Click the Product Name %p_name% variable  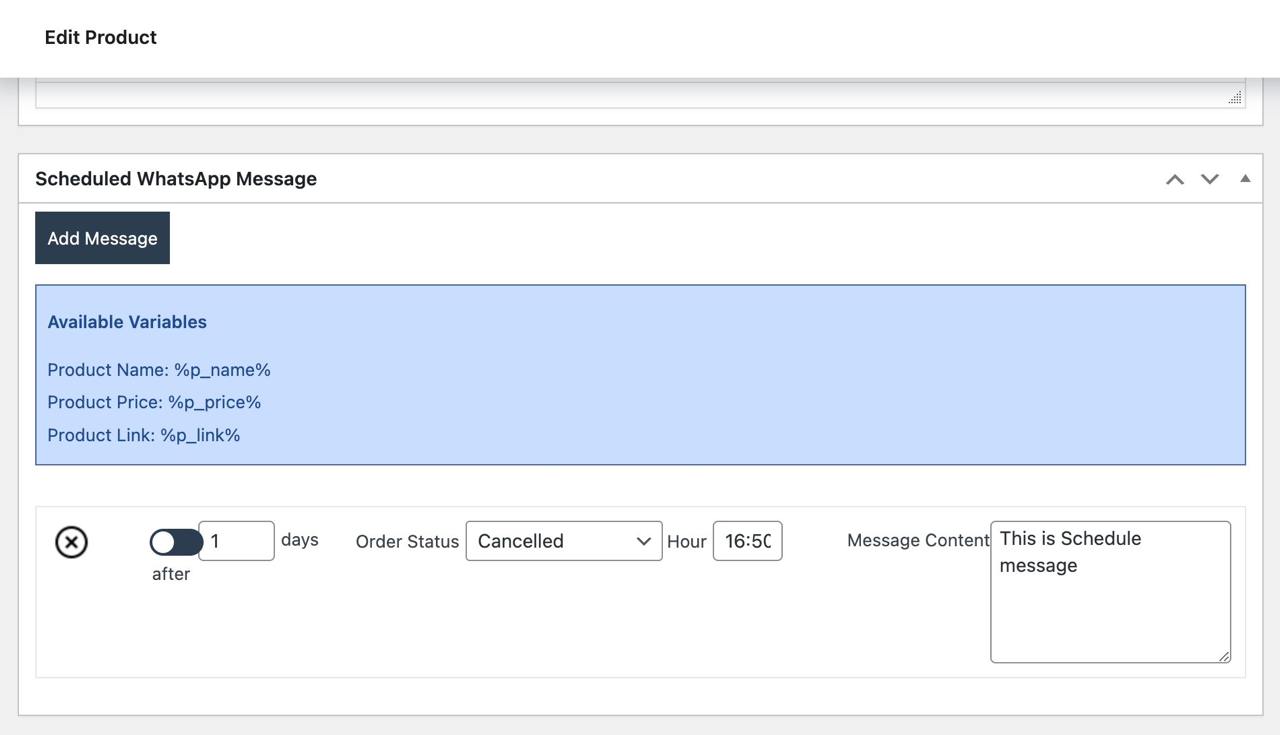pos(159,370)
